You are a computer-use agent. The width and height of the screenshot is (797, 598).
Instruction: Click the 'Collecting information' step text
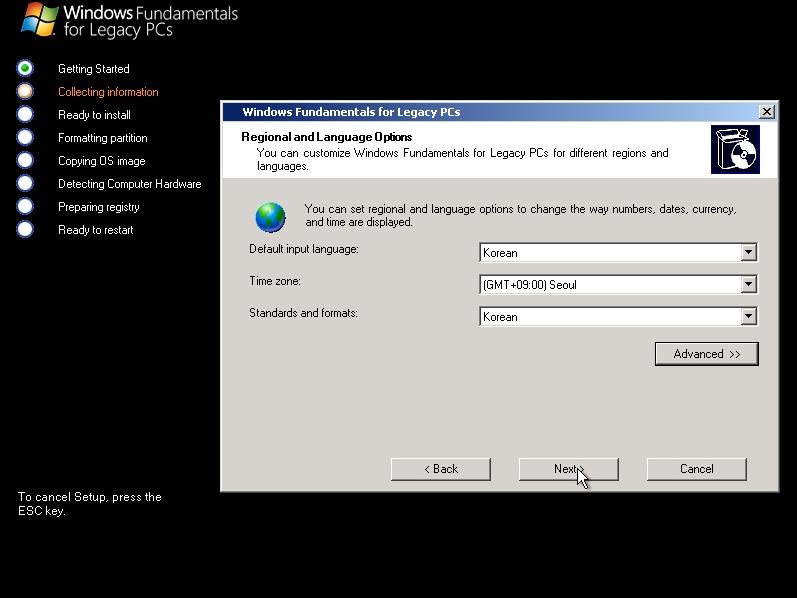point(108,92)
